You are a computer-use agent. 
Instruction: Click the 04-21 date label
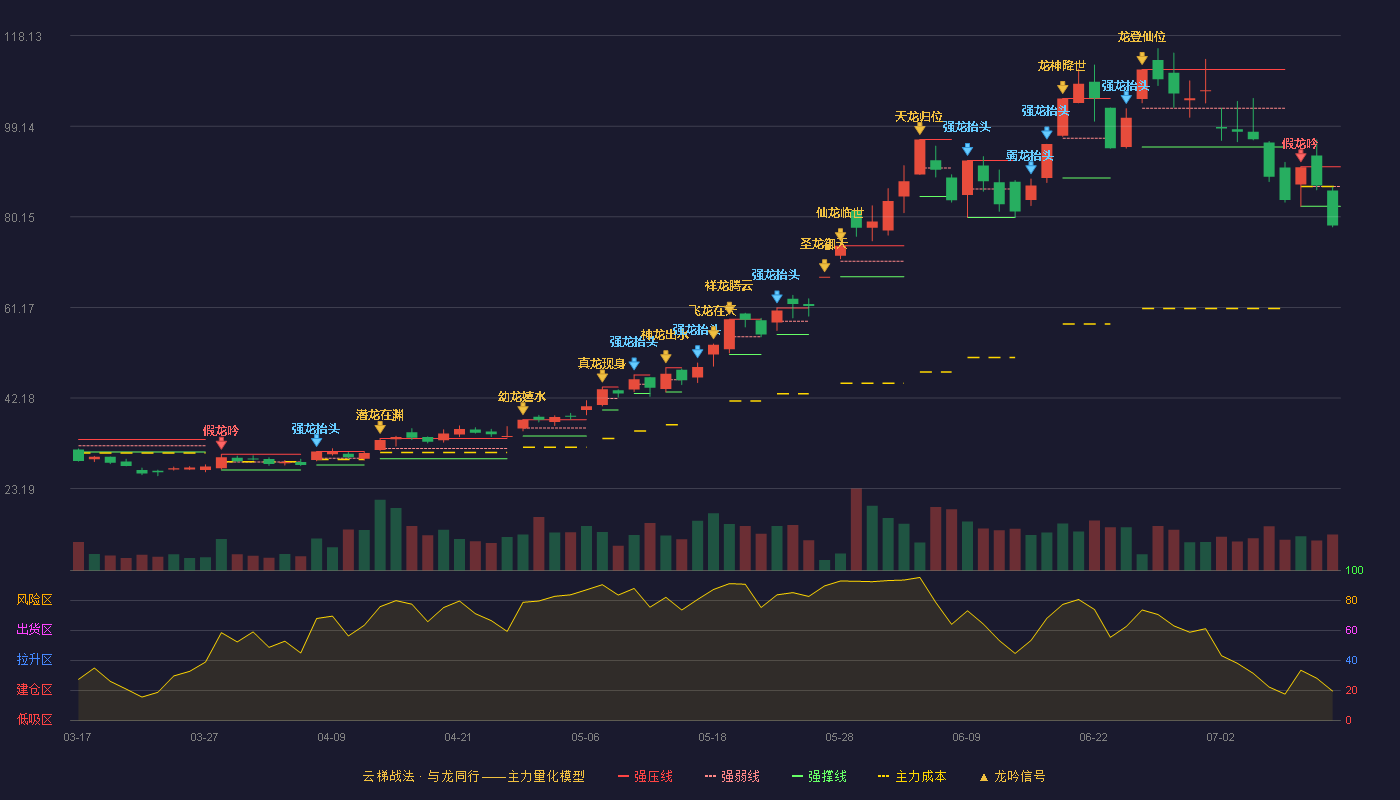(458, 737)
